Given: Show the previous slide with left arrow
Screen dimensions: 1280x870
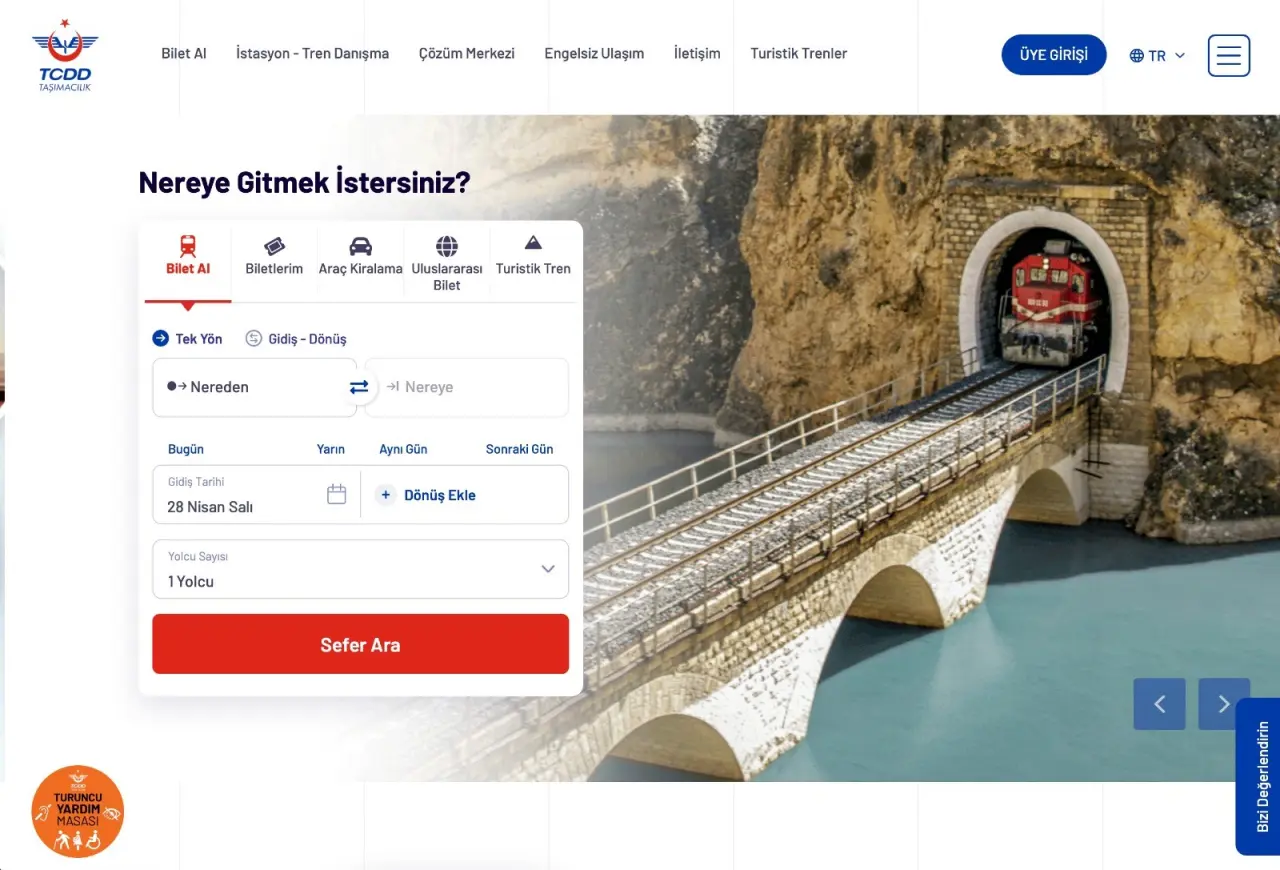Looking at the screenshot, I should pos(1159,704).
